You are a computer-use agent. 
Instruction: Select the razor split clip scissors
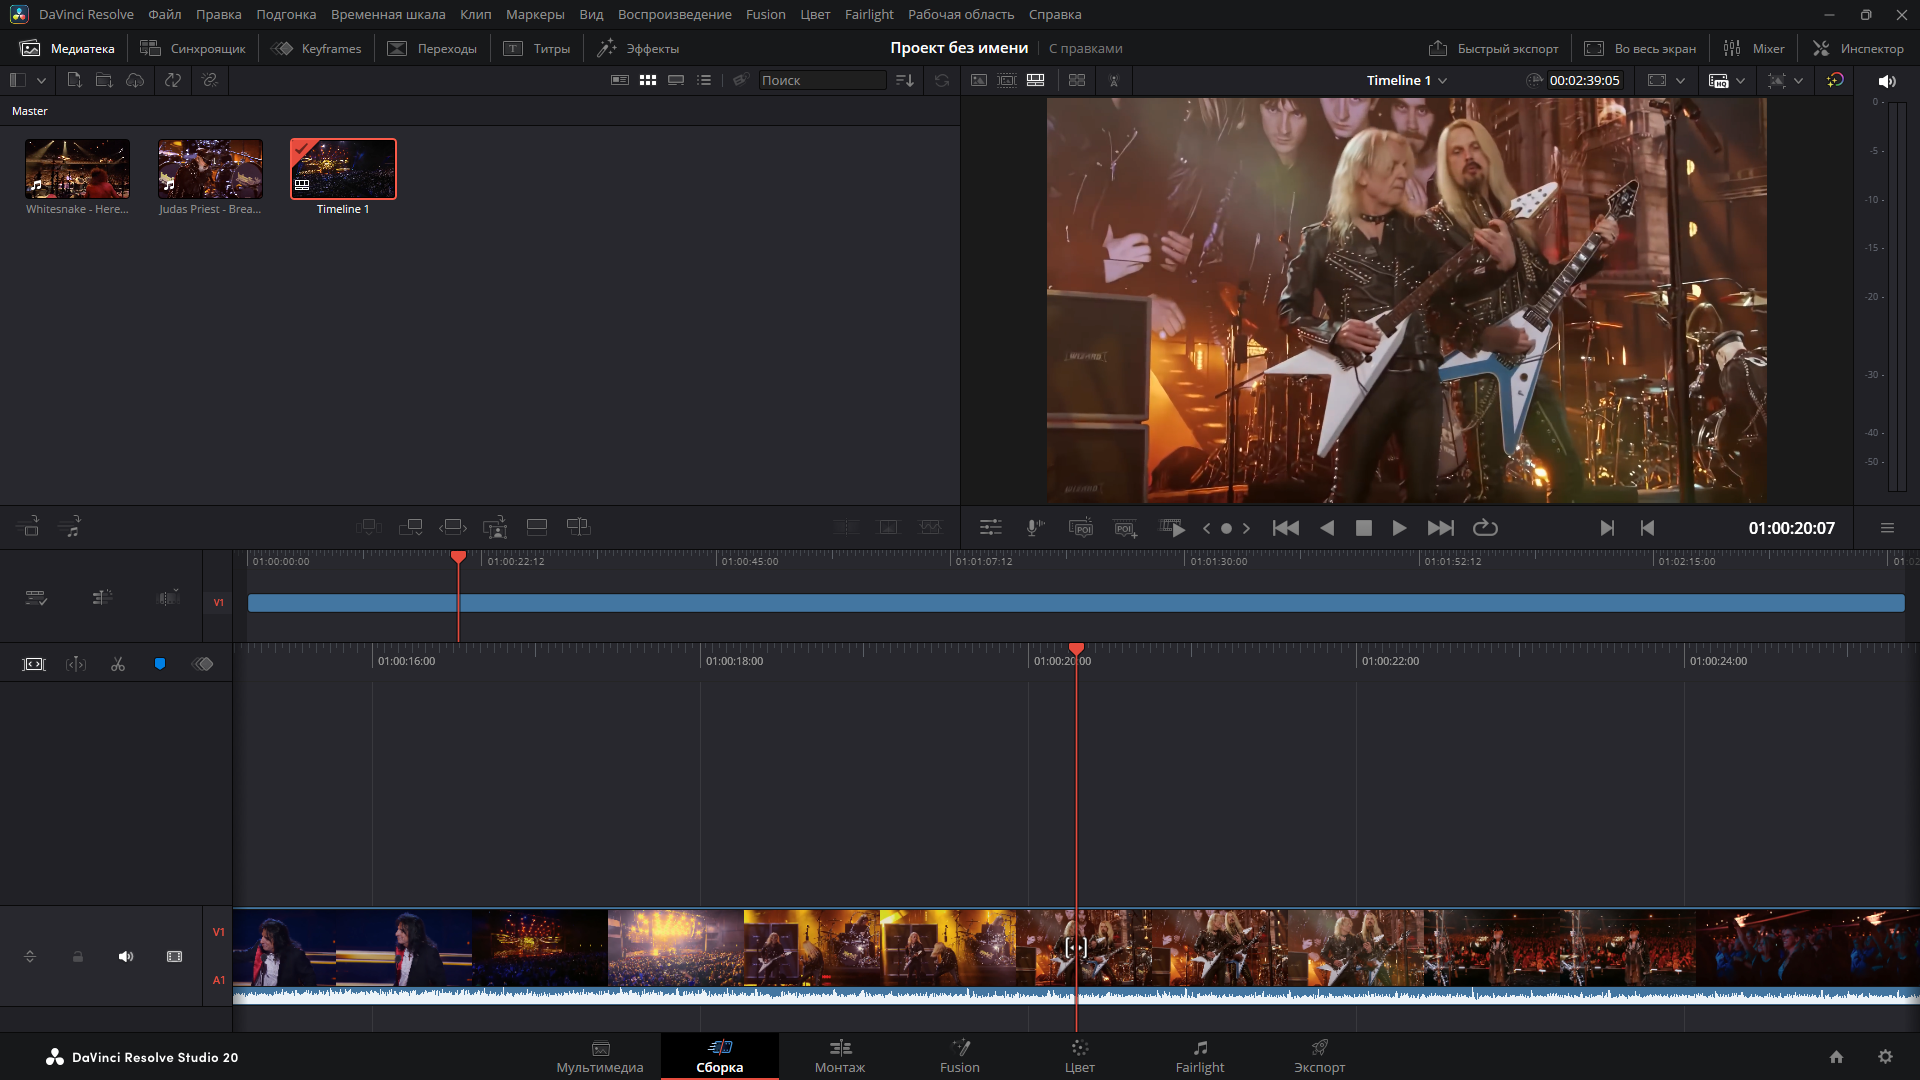(x=118, y=664)
